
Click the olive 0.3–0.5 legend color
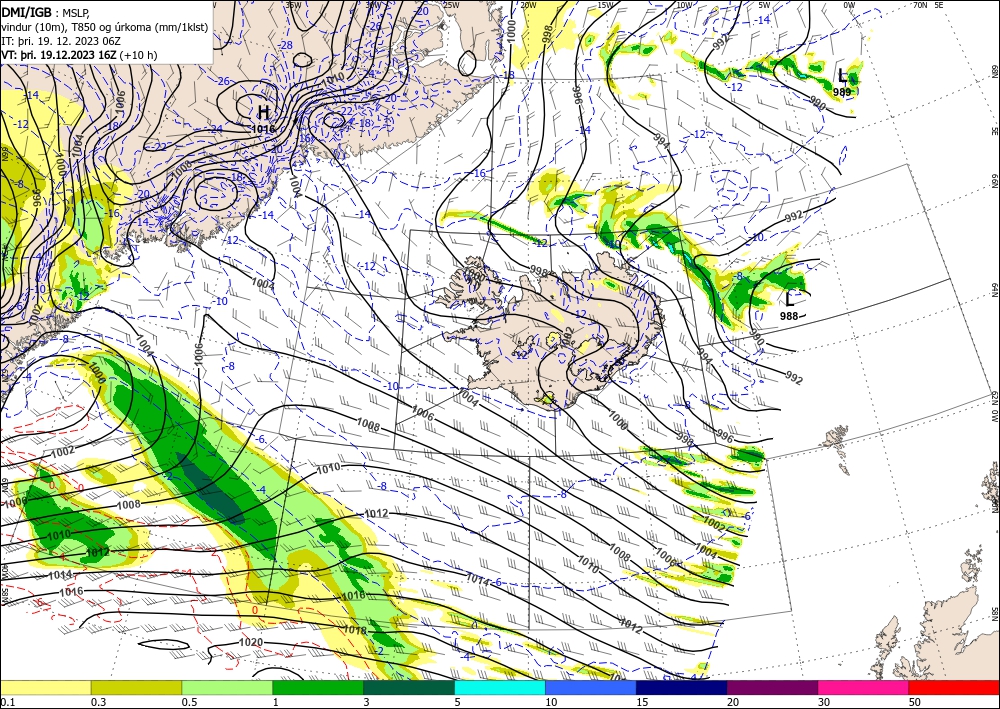coord(136,687)
